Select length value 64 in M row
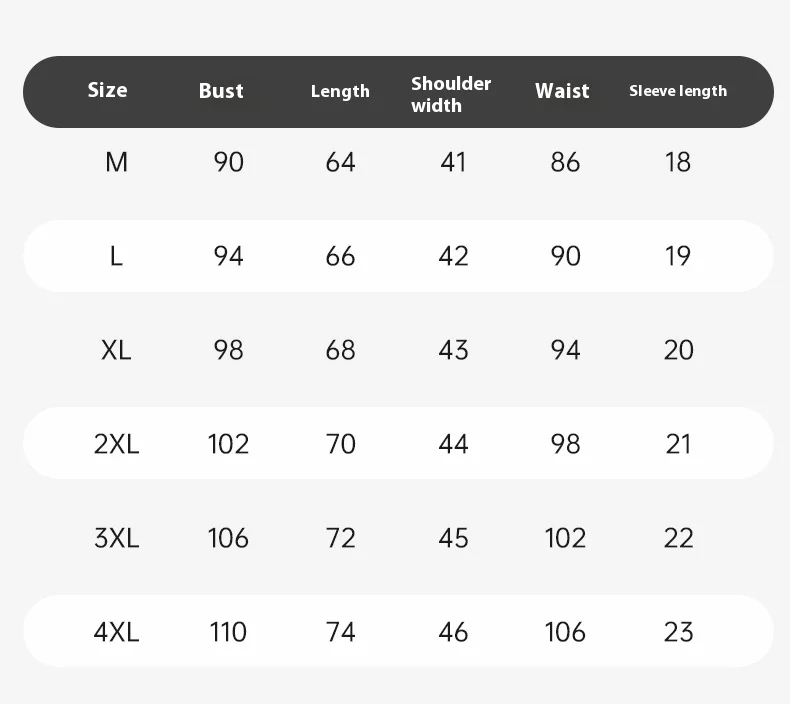The width and height of the screenshot is (790, 704). (340, 162)
